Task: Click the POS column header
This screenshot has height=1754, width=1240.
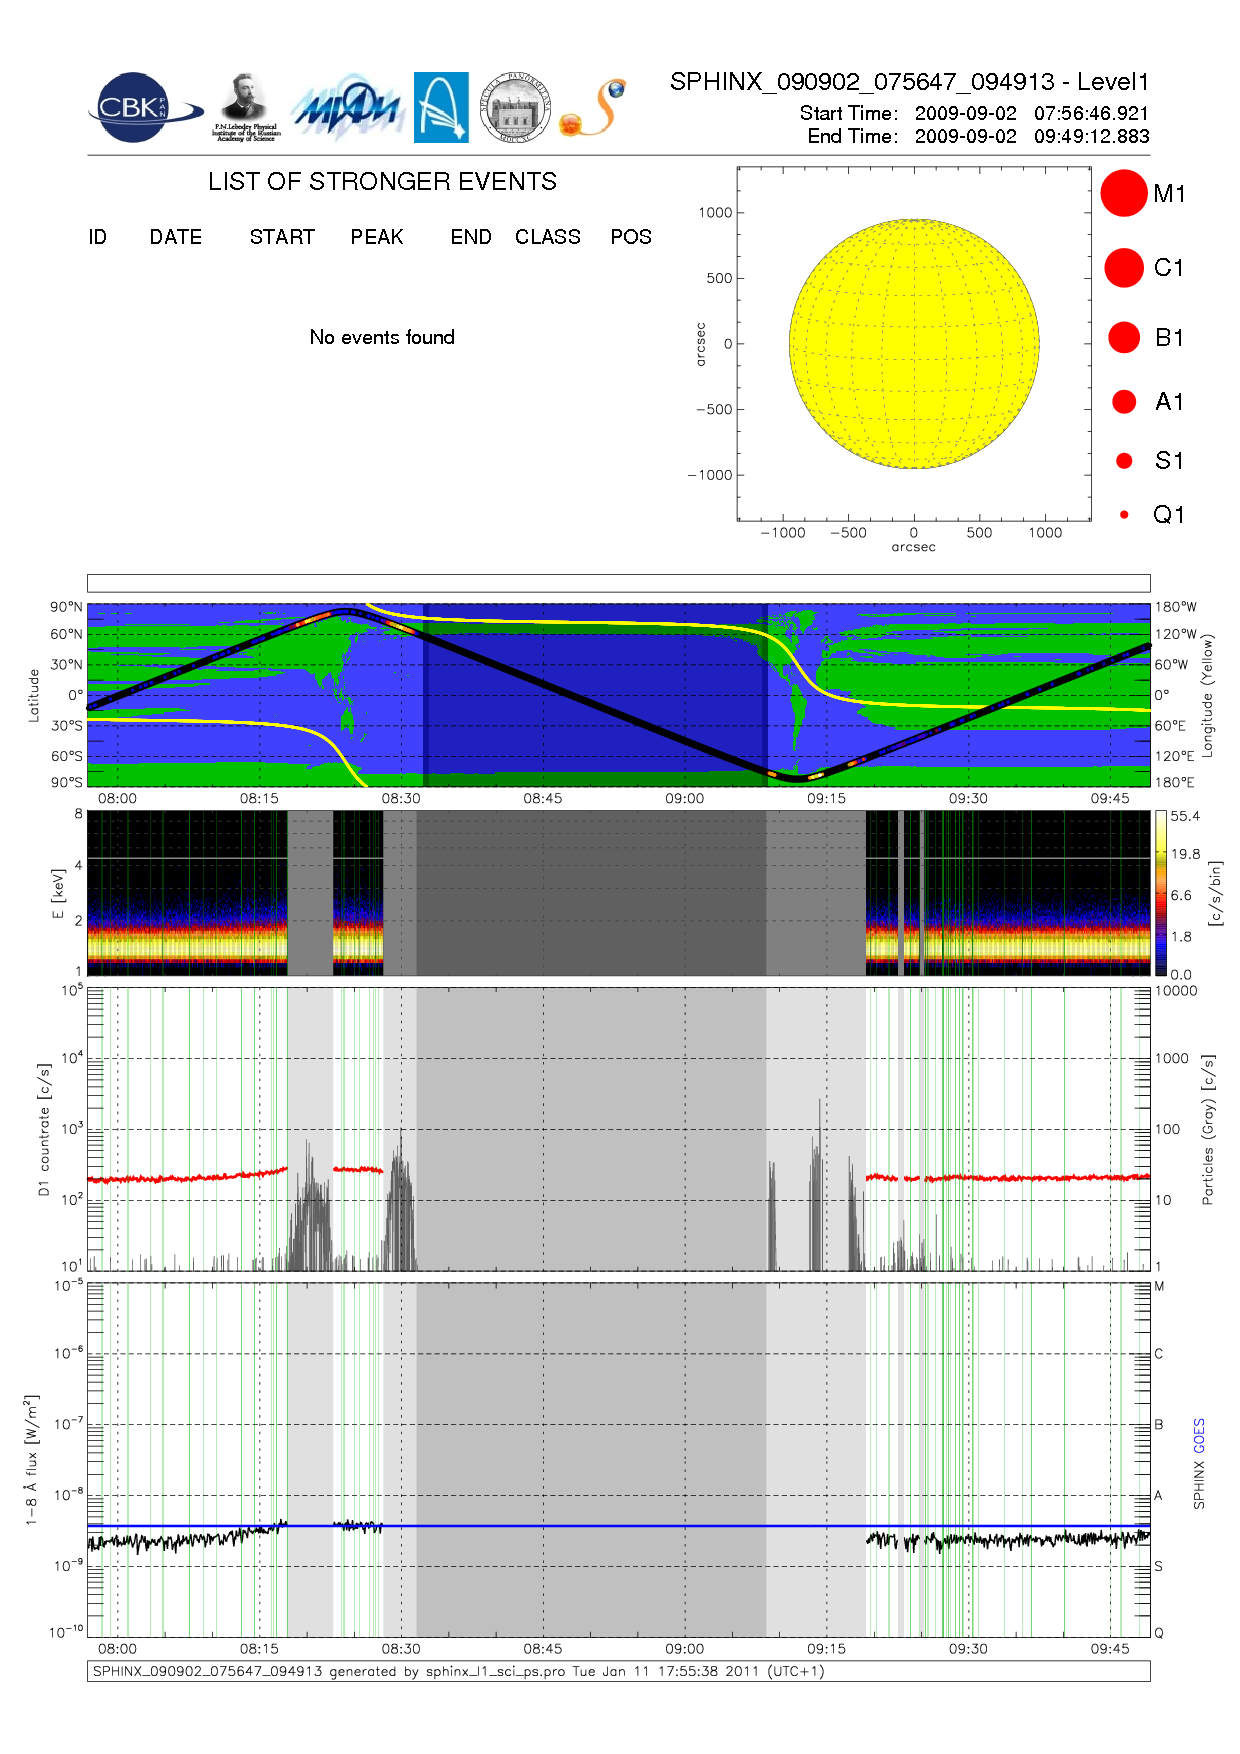Action: 631,237
